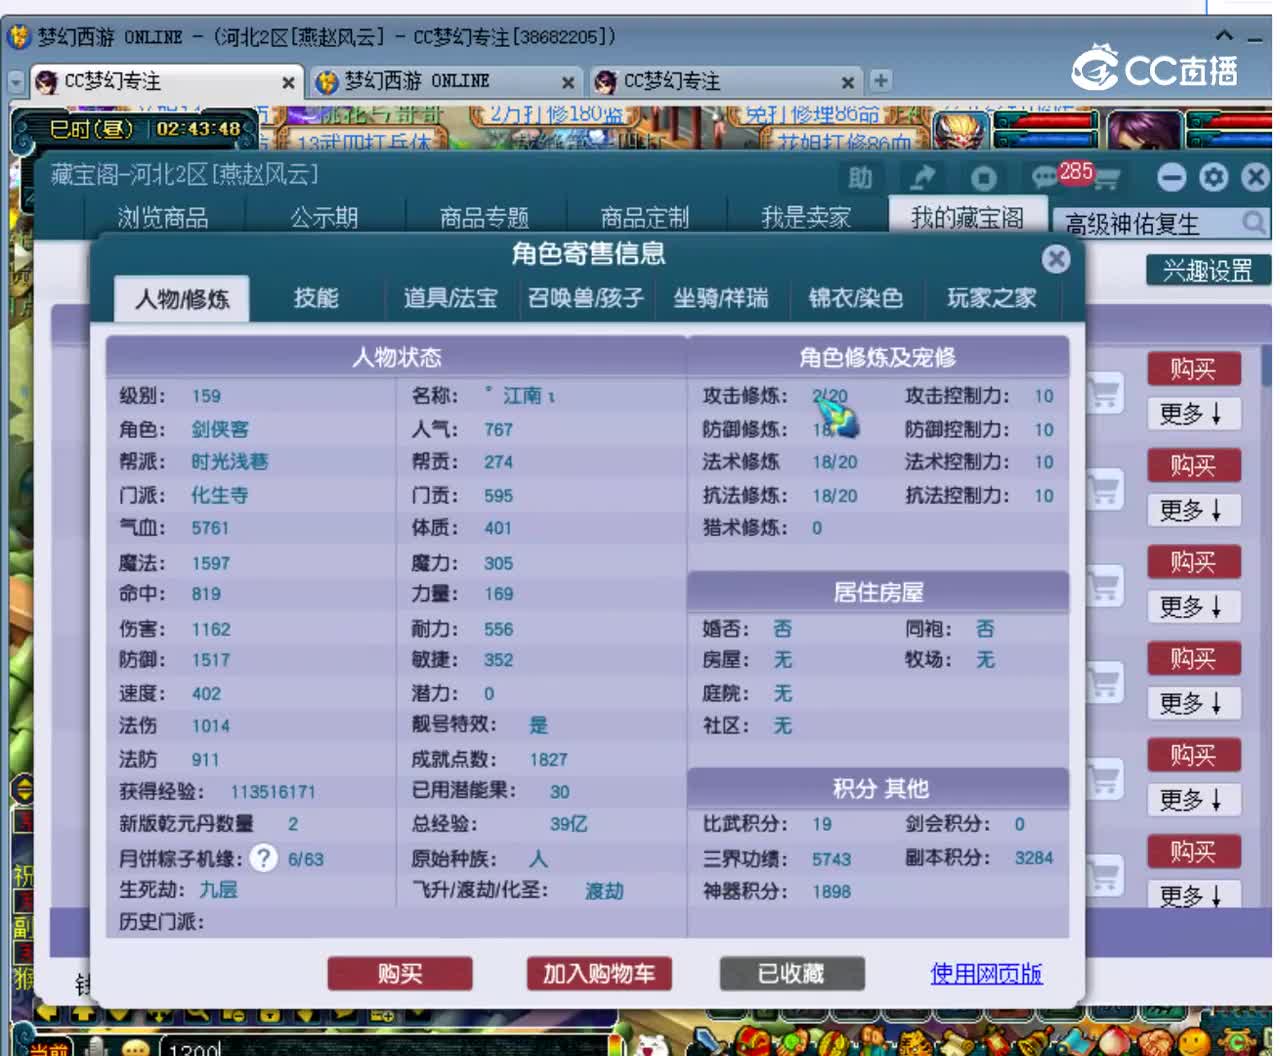Switch to 玩家之家 tab
Viewport: 1280px width, 1056px height.
[992, 298]
